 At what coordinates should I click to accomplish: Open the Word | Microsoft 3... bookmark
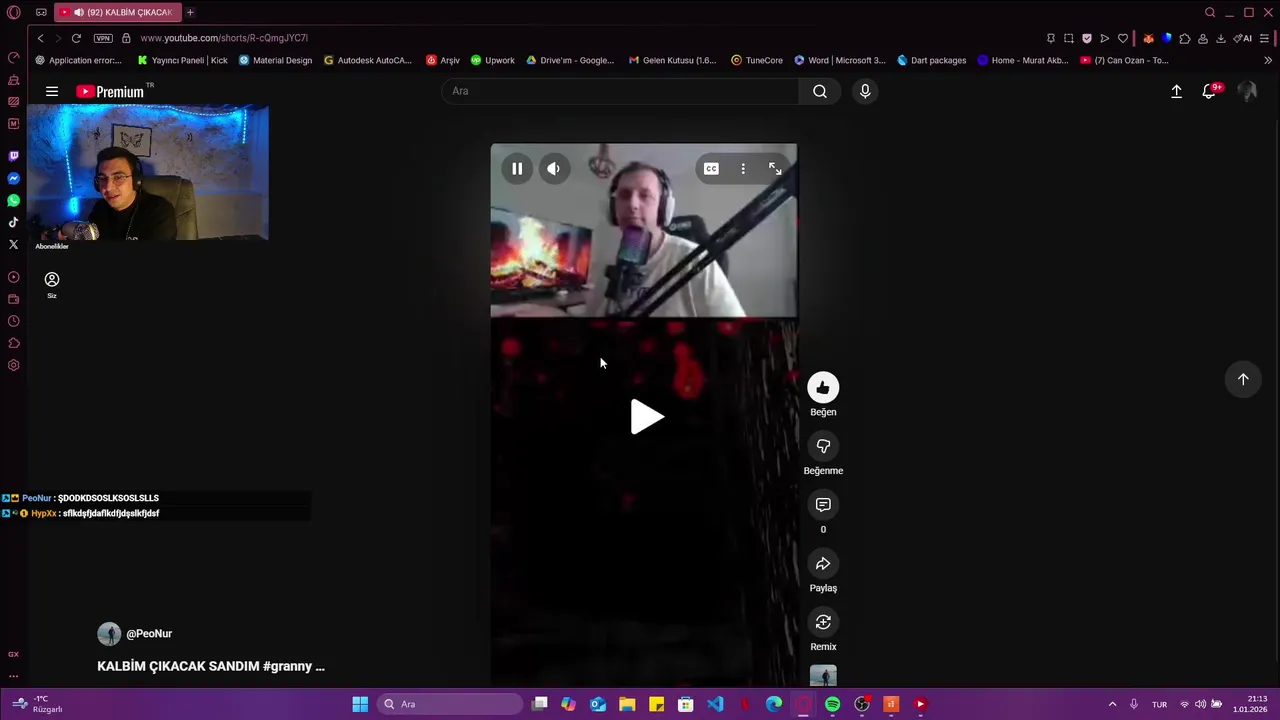pyautogui.click(x=840, y=60)
